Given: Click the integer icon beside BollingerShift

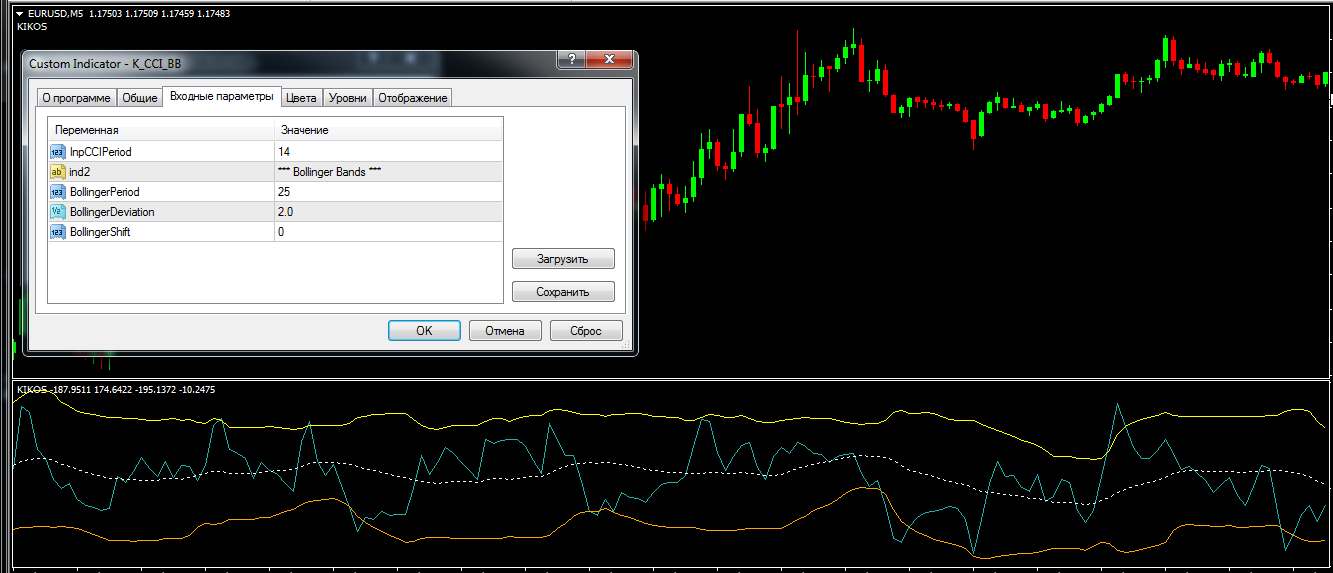Looking at the screenshot, I should click(x=57, y=232).
